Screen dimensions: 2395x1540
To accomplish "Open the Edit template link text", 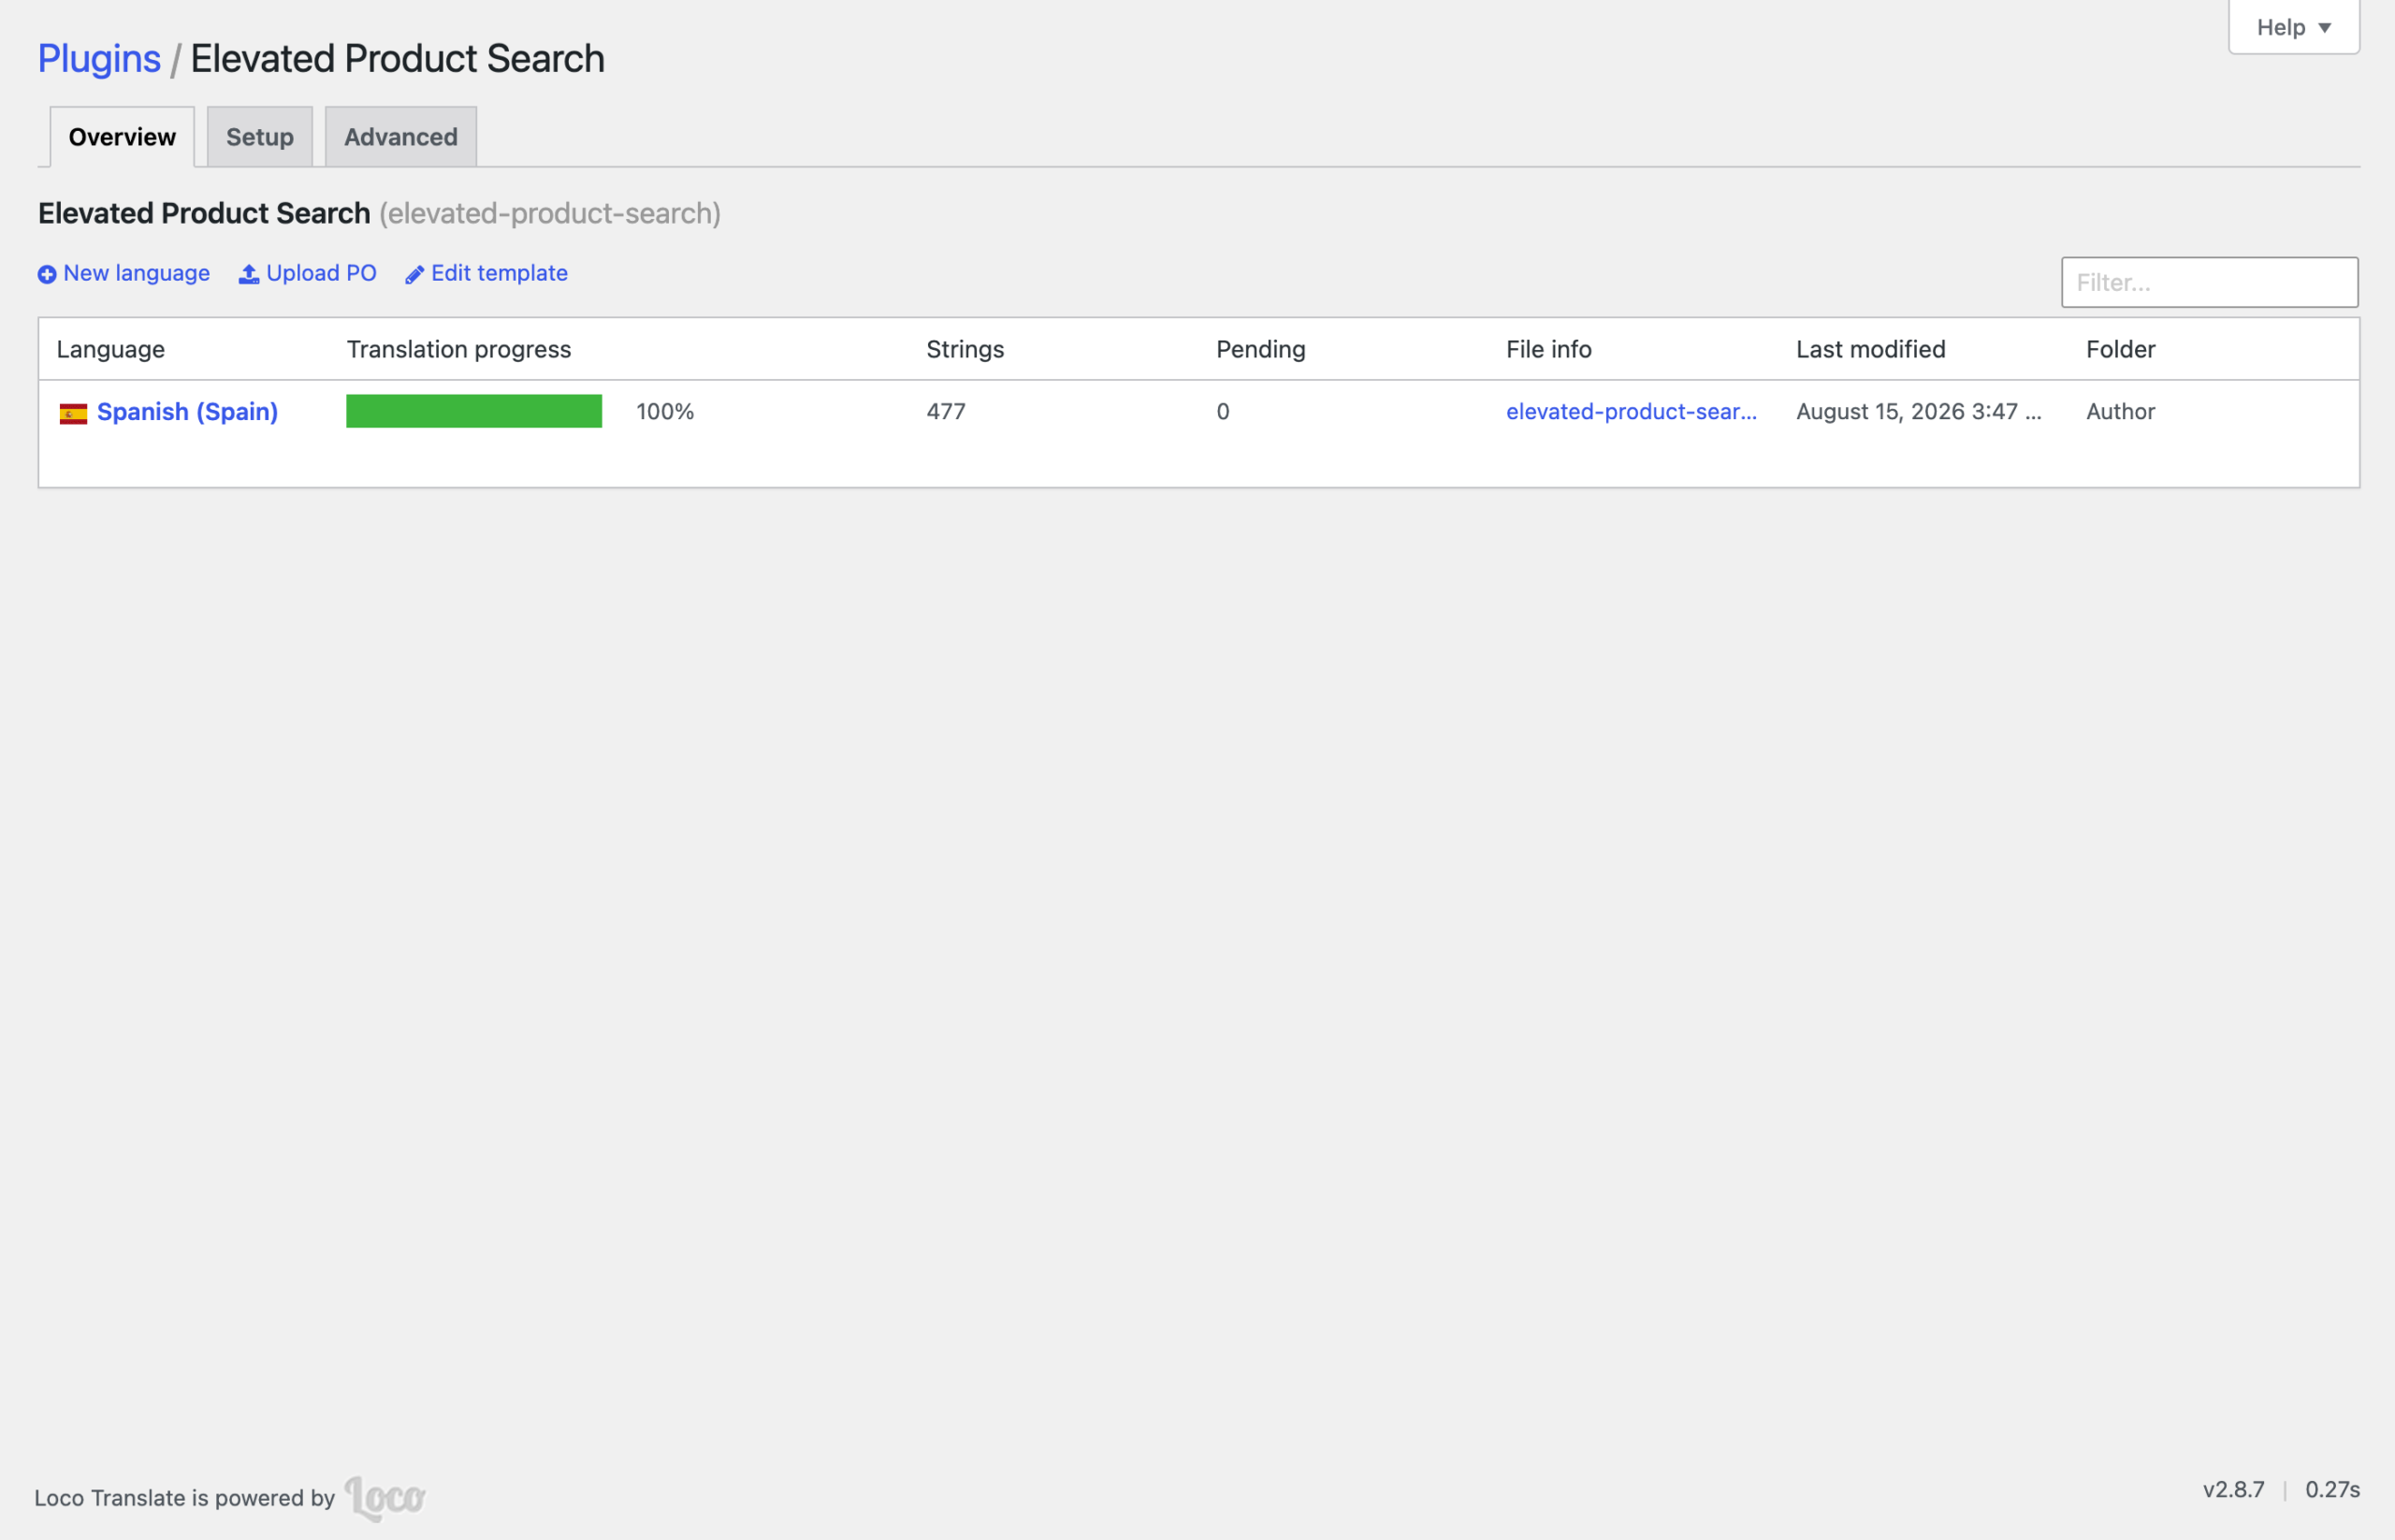I will pos(499,273).
